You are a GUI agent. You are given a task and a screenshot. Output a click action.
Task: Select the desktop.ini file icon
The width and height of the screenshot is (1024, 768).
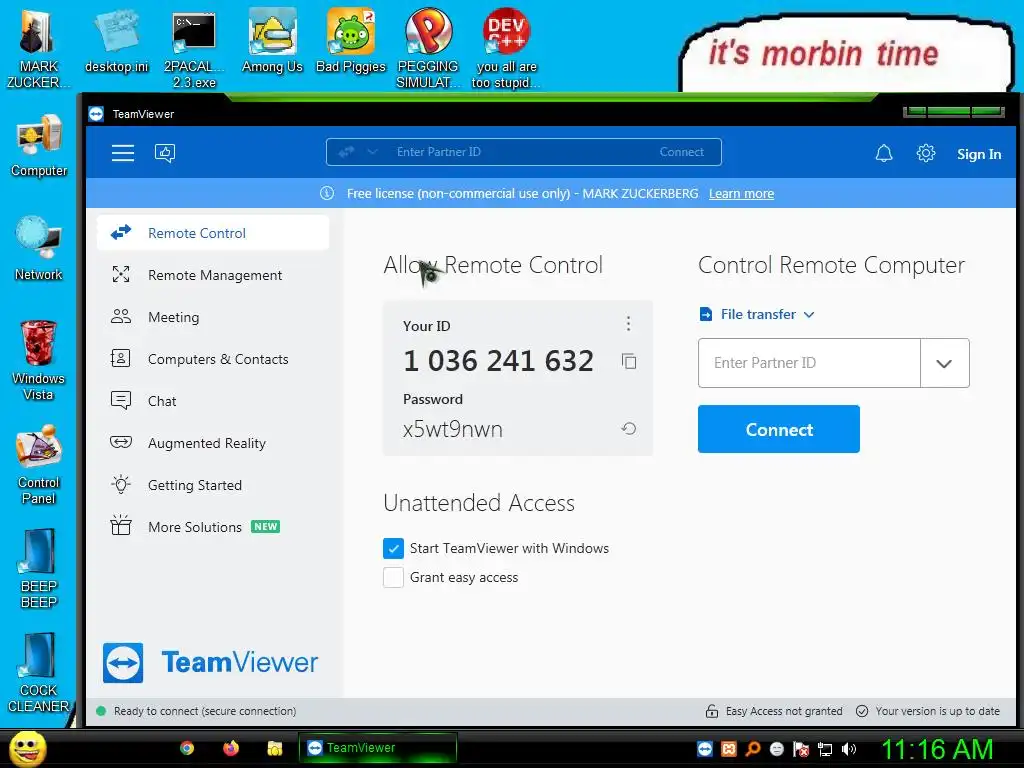(x=117, y=40)
